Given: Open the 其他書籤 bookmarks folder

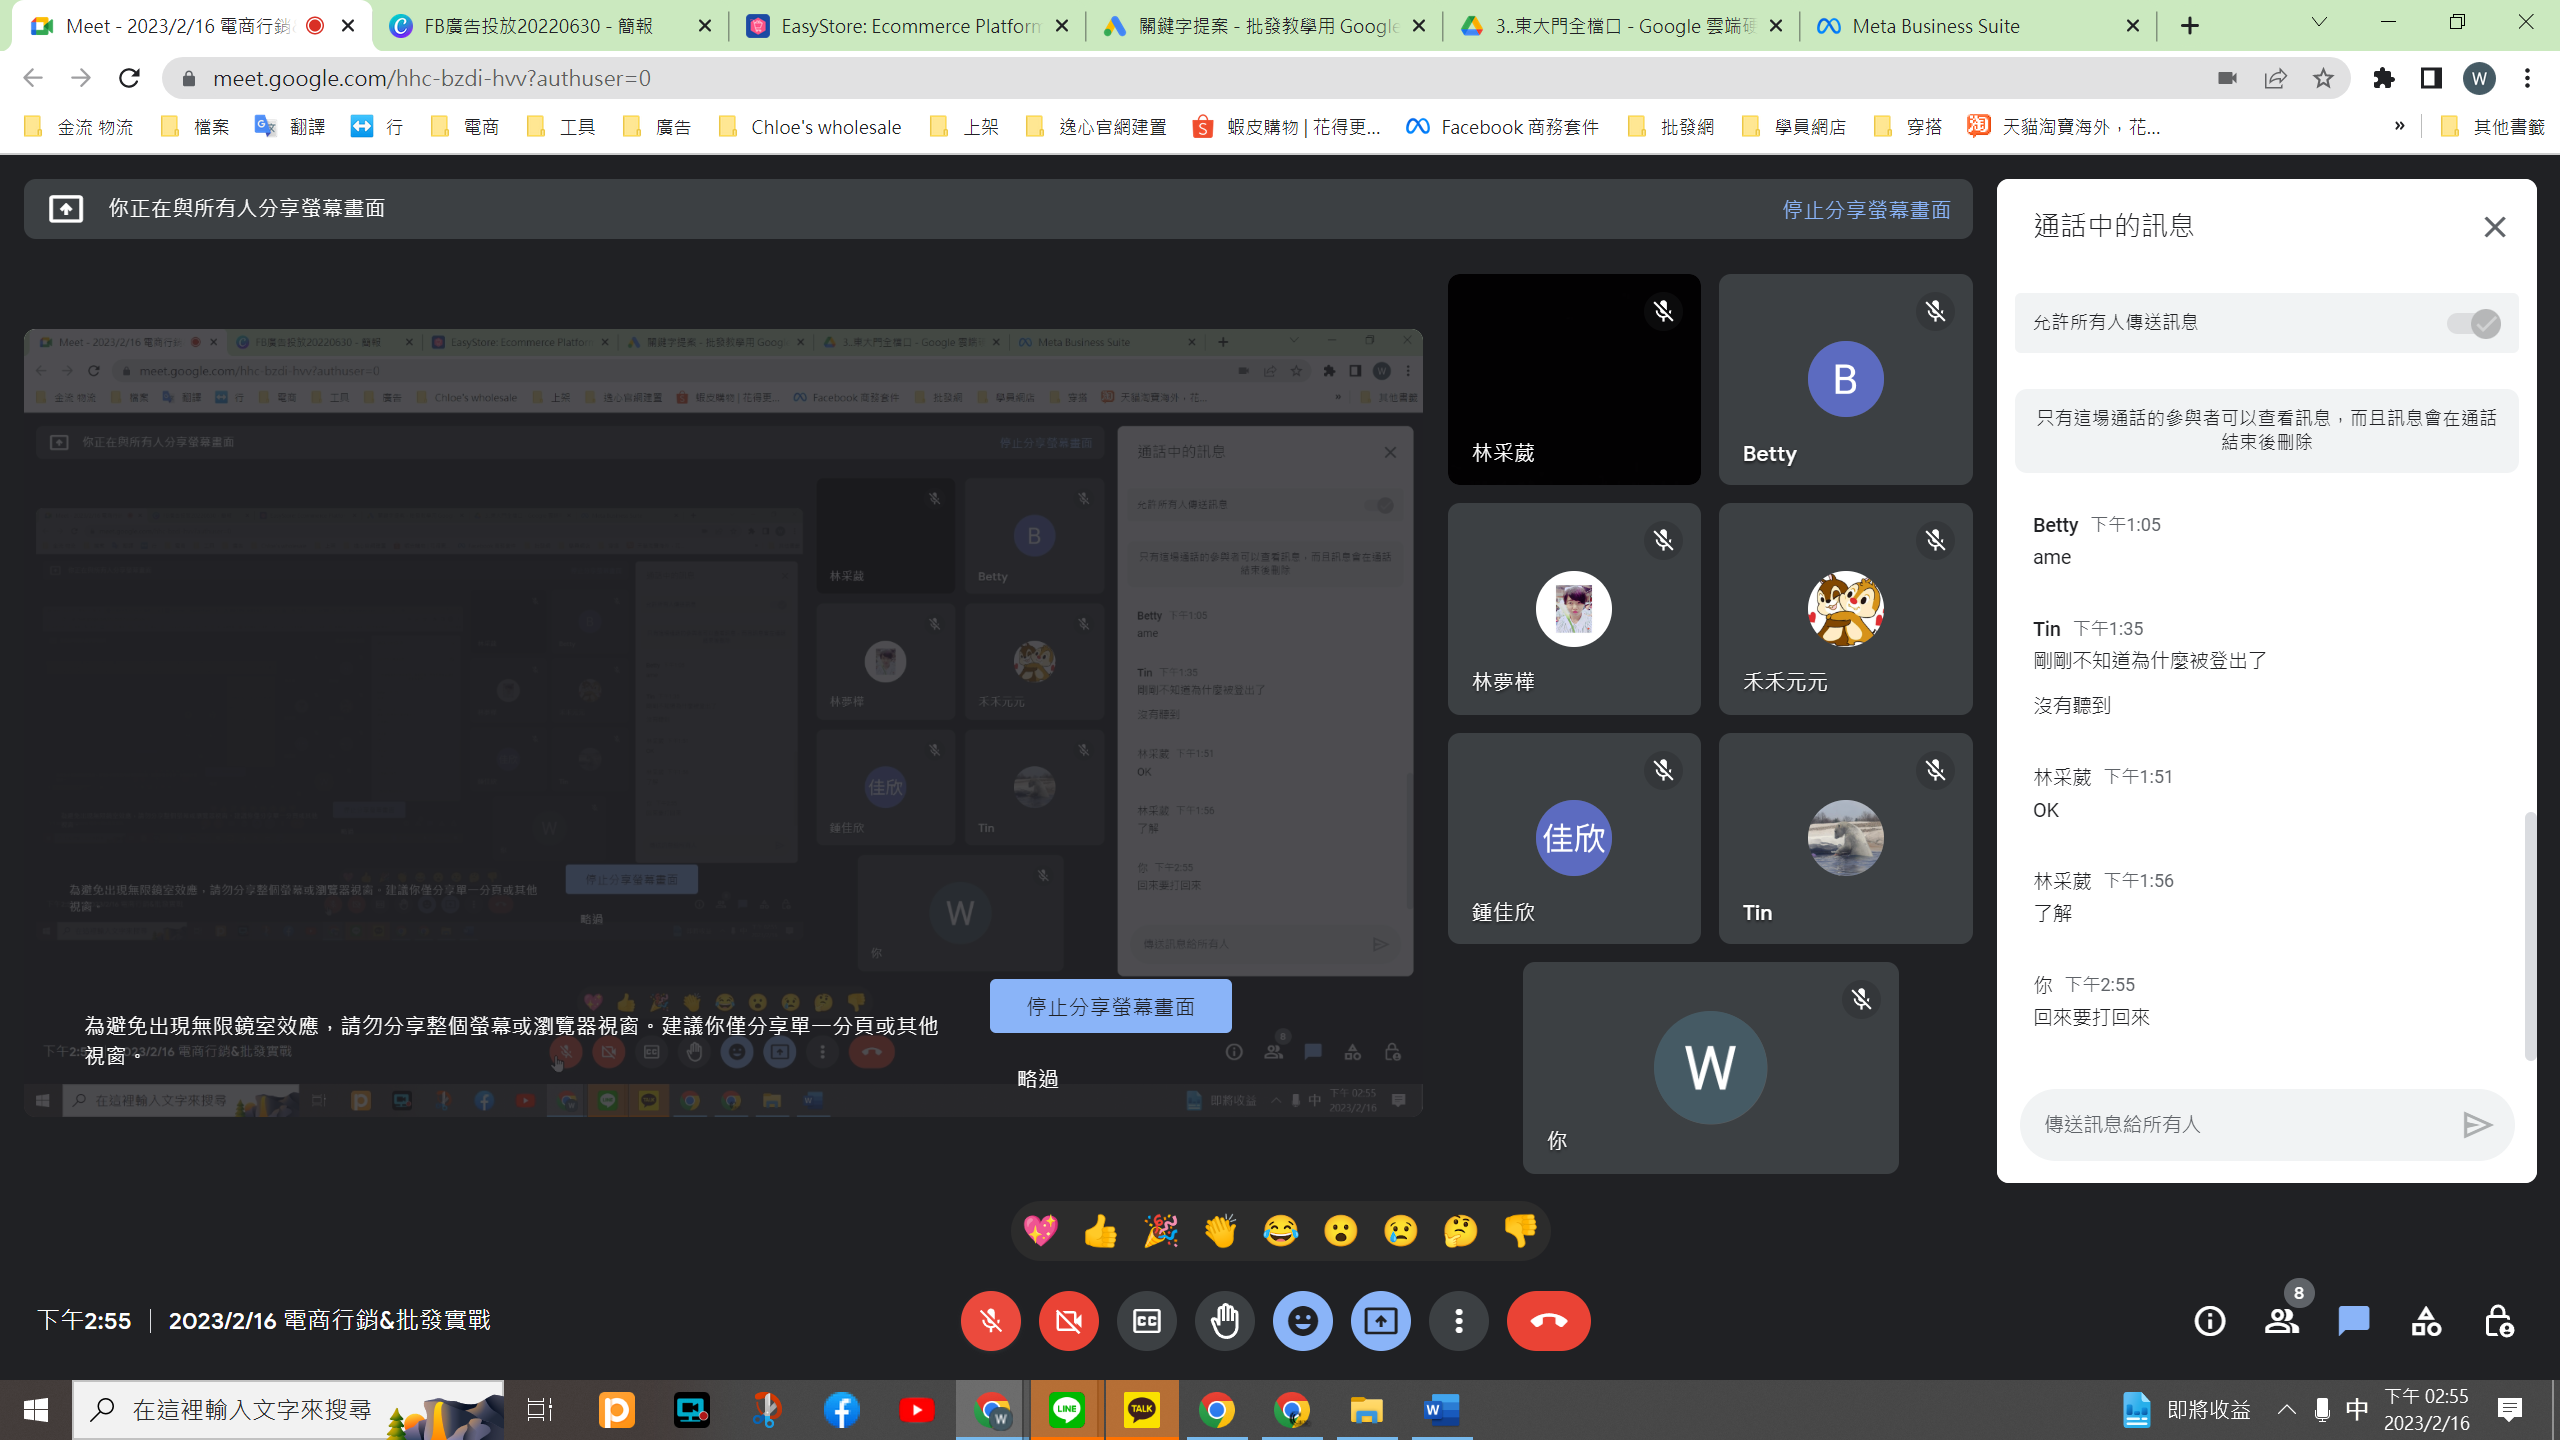Looking at the screenshot, I should (2492, 127).
